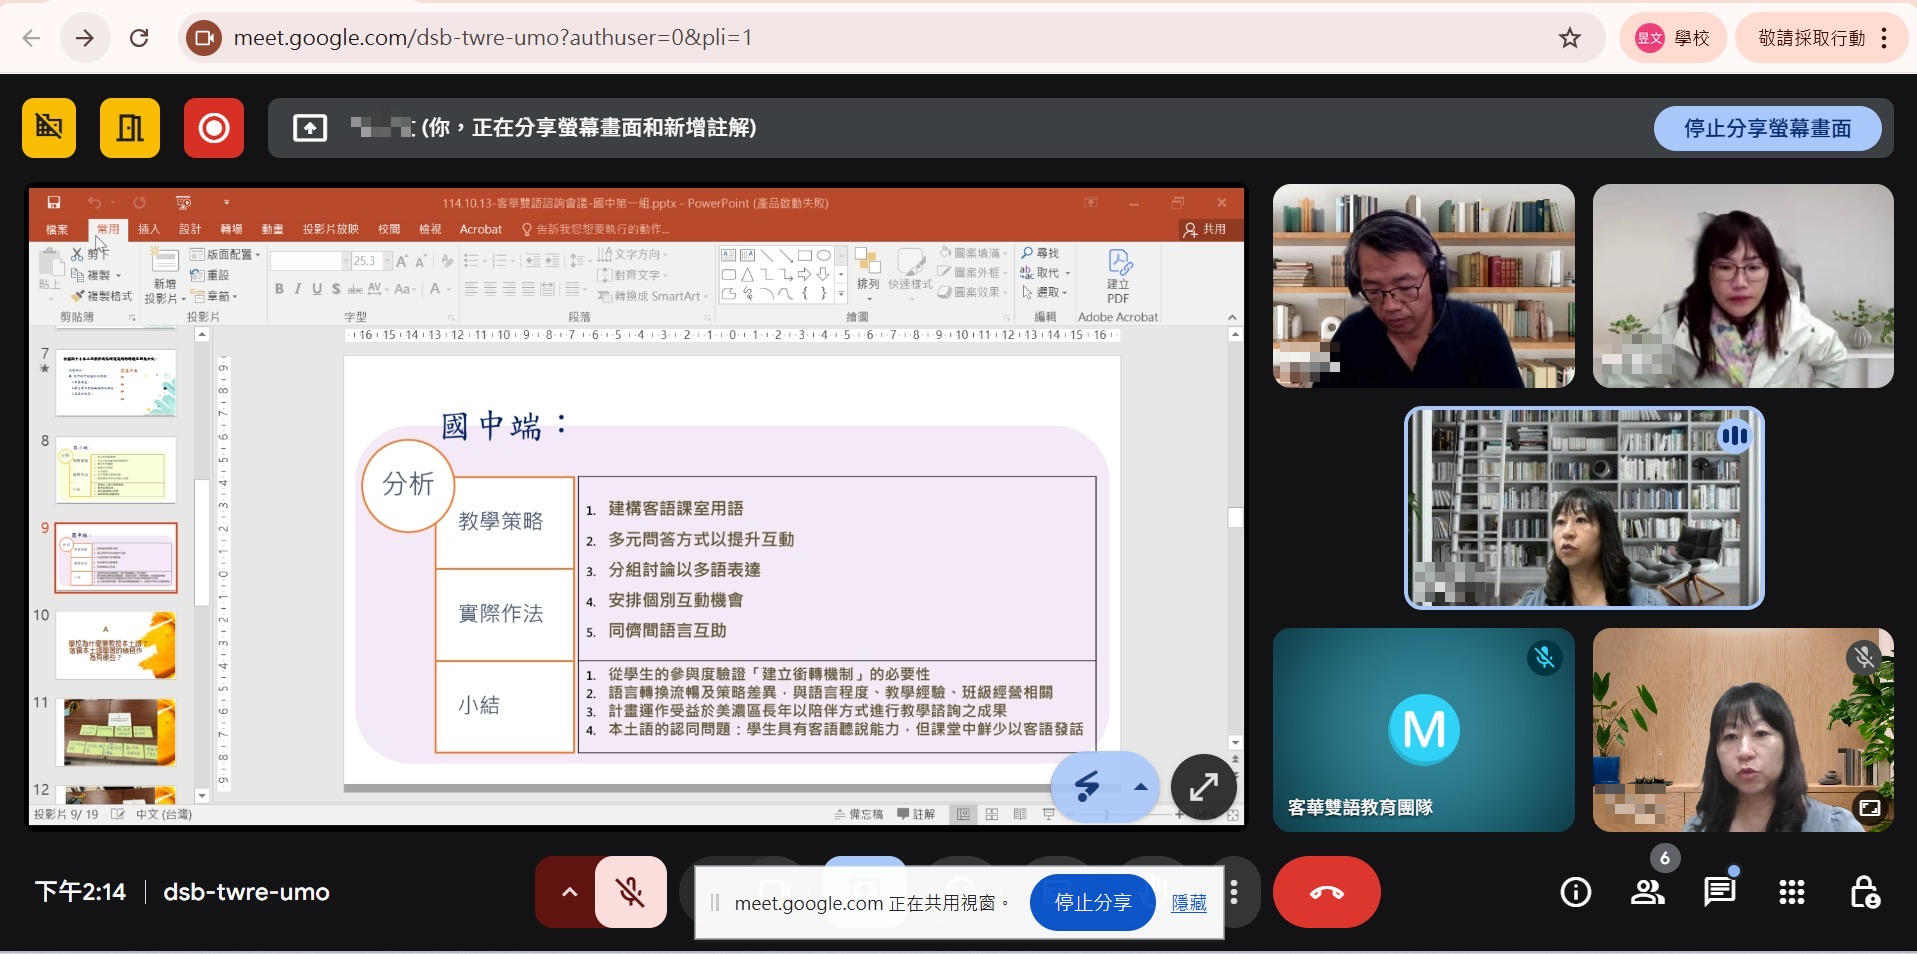
Task: Open the participants list icon
Action: point(1647,892)
